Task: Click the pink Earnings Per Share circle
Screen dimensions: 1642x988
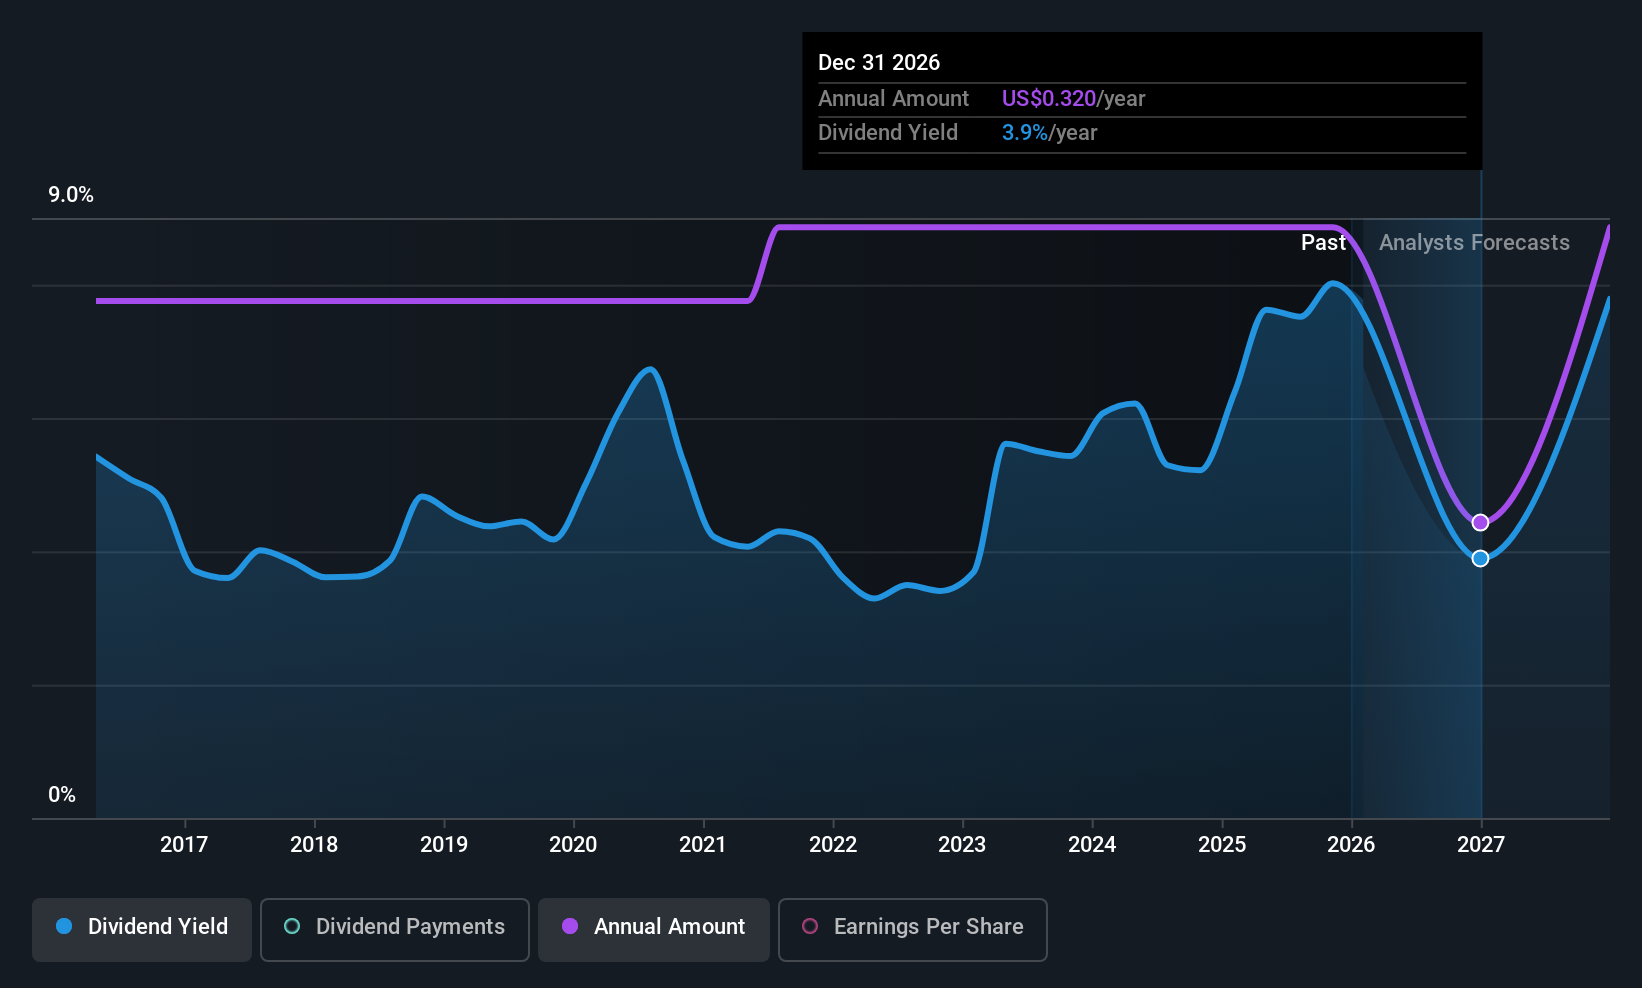Action: click(x=810, y=926)
